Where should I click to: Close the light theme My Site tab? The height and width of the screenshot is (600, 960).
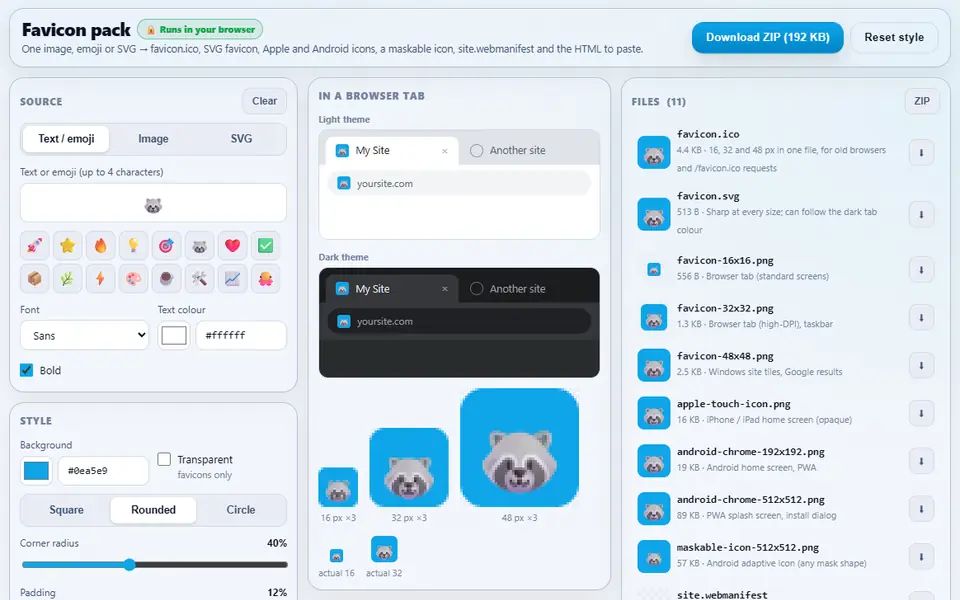click(x=445, y=151)
